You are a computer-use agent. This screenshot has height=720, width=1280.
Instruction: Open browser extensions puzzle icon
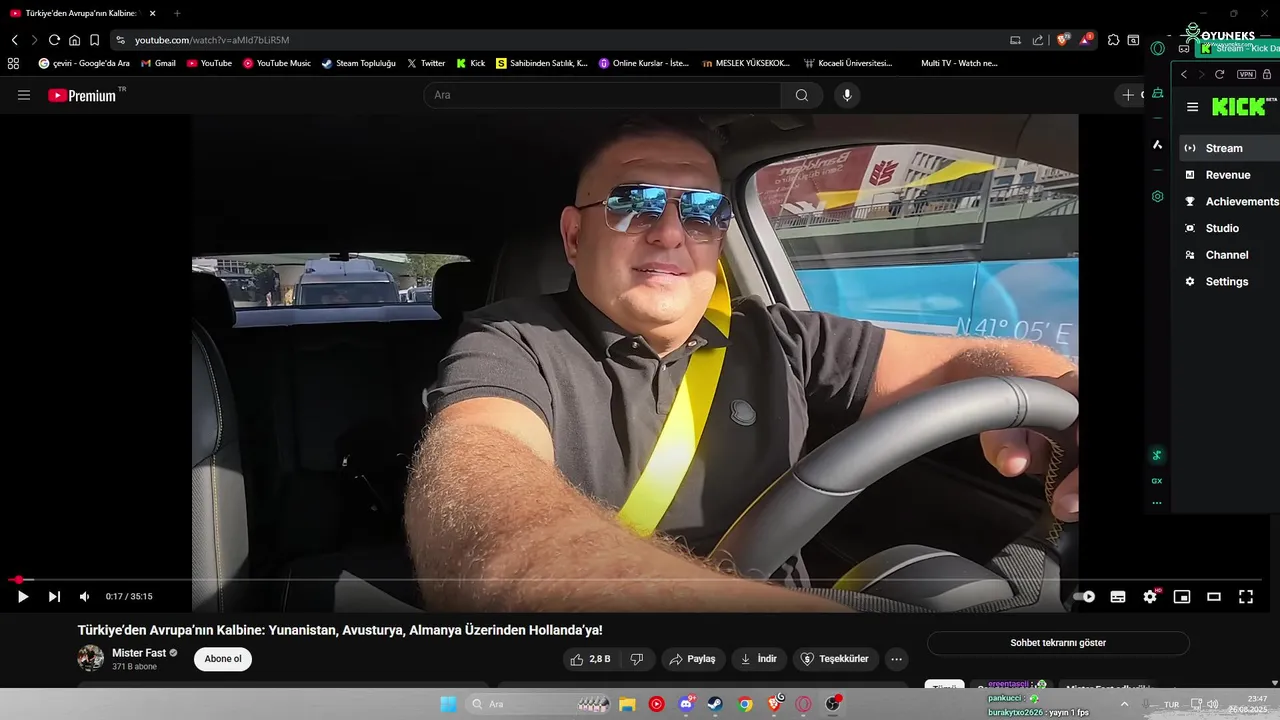(1113, 40)
